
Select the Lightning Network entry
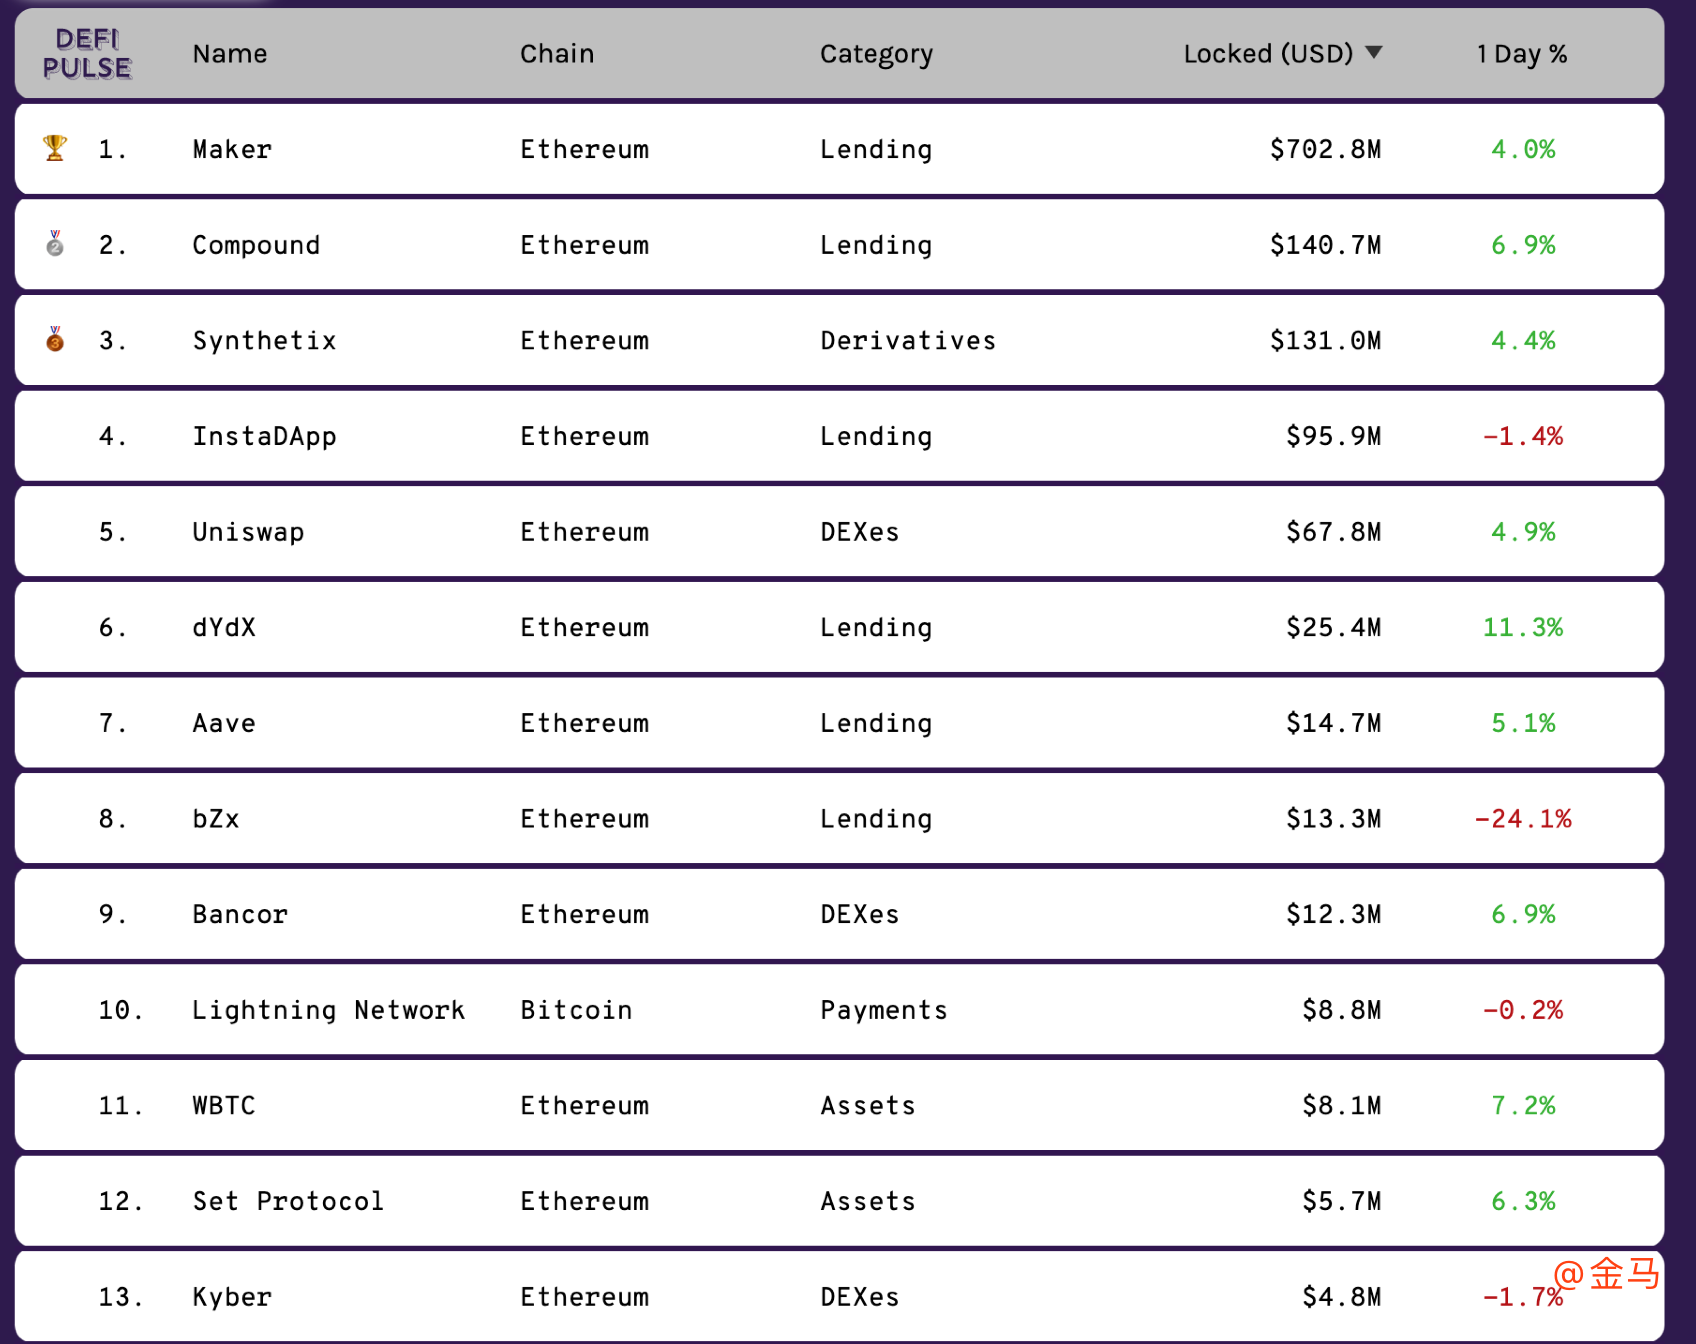328,1010
